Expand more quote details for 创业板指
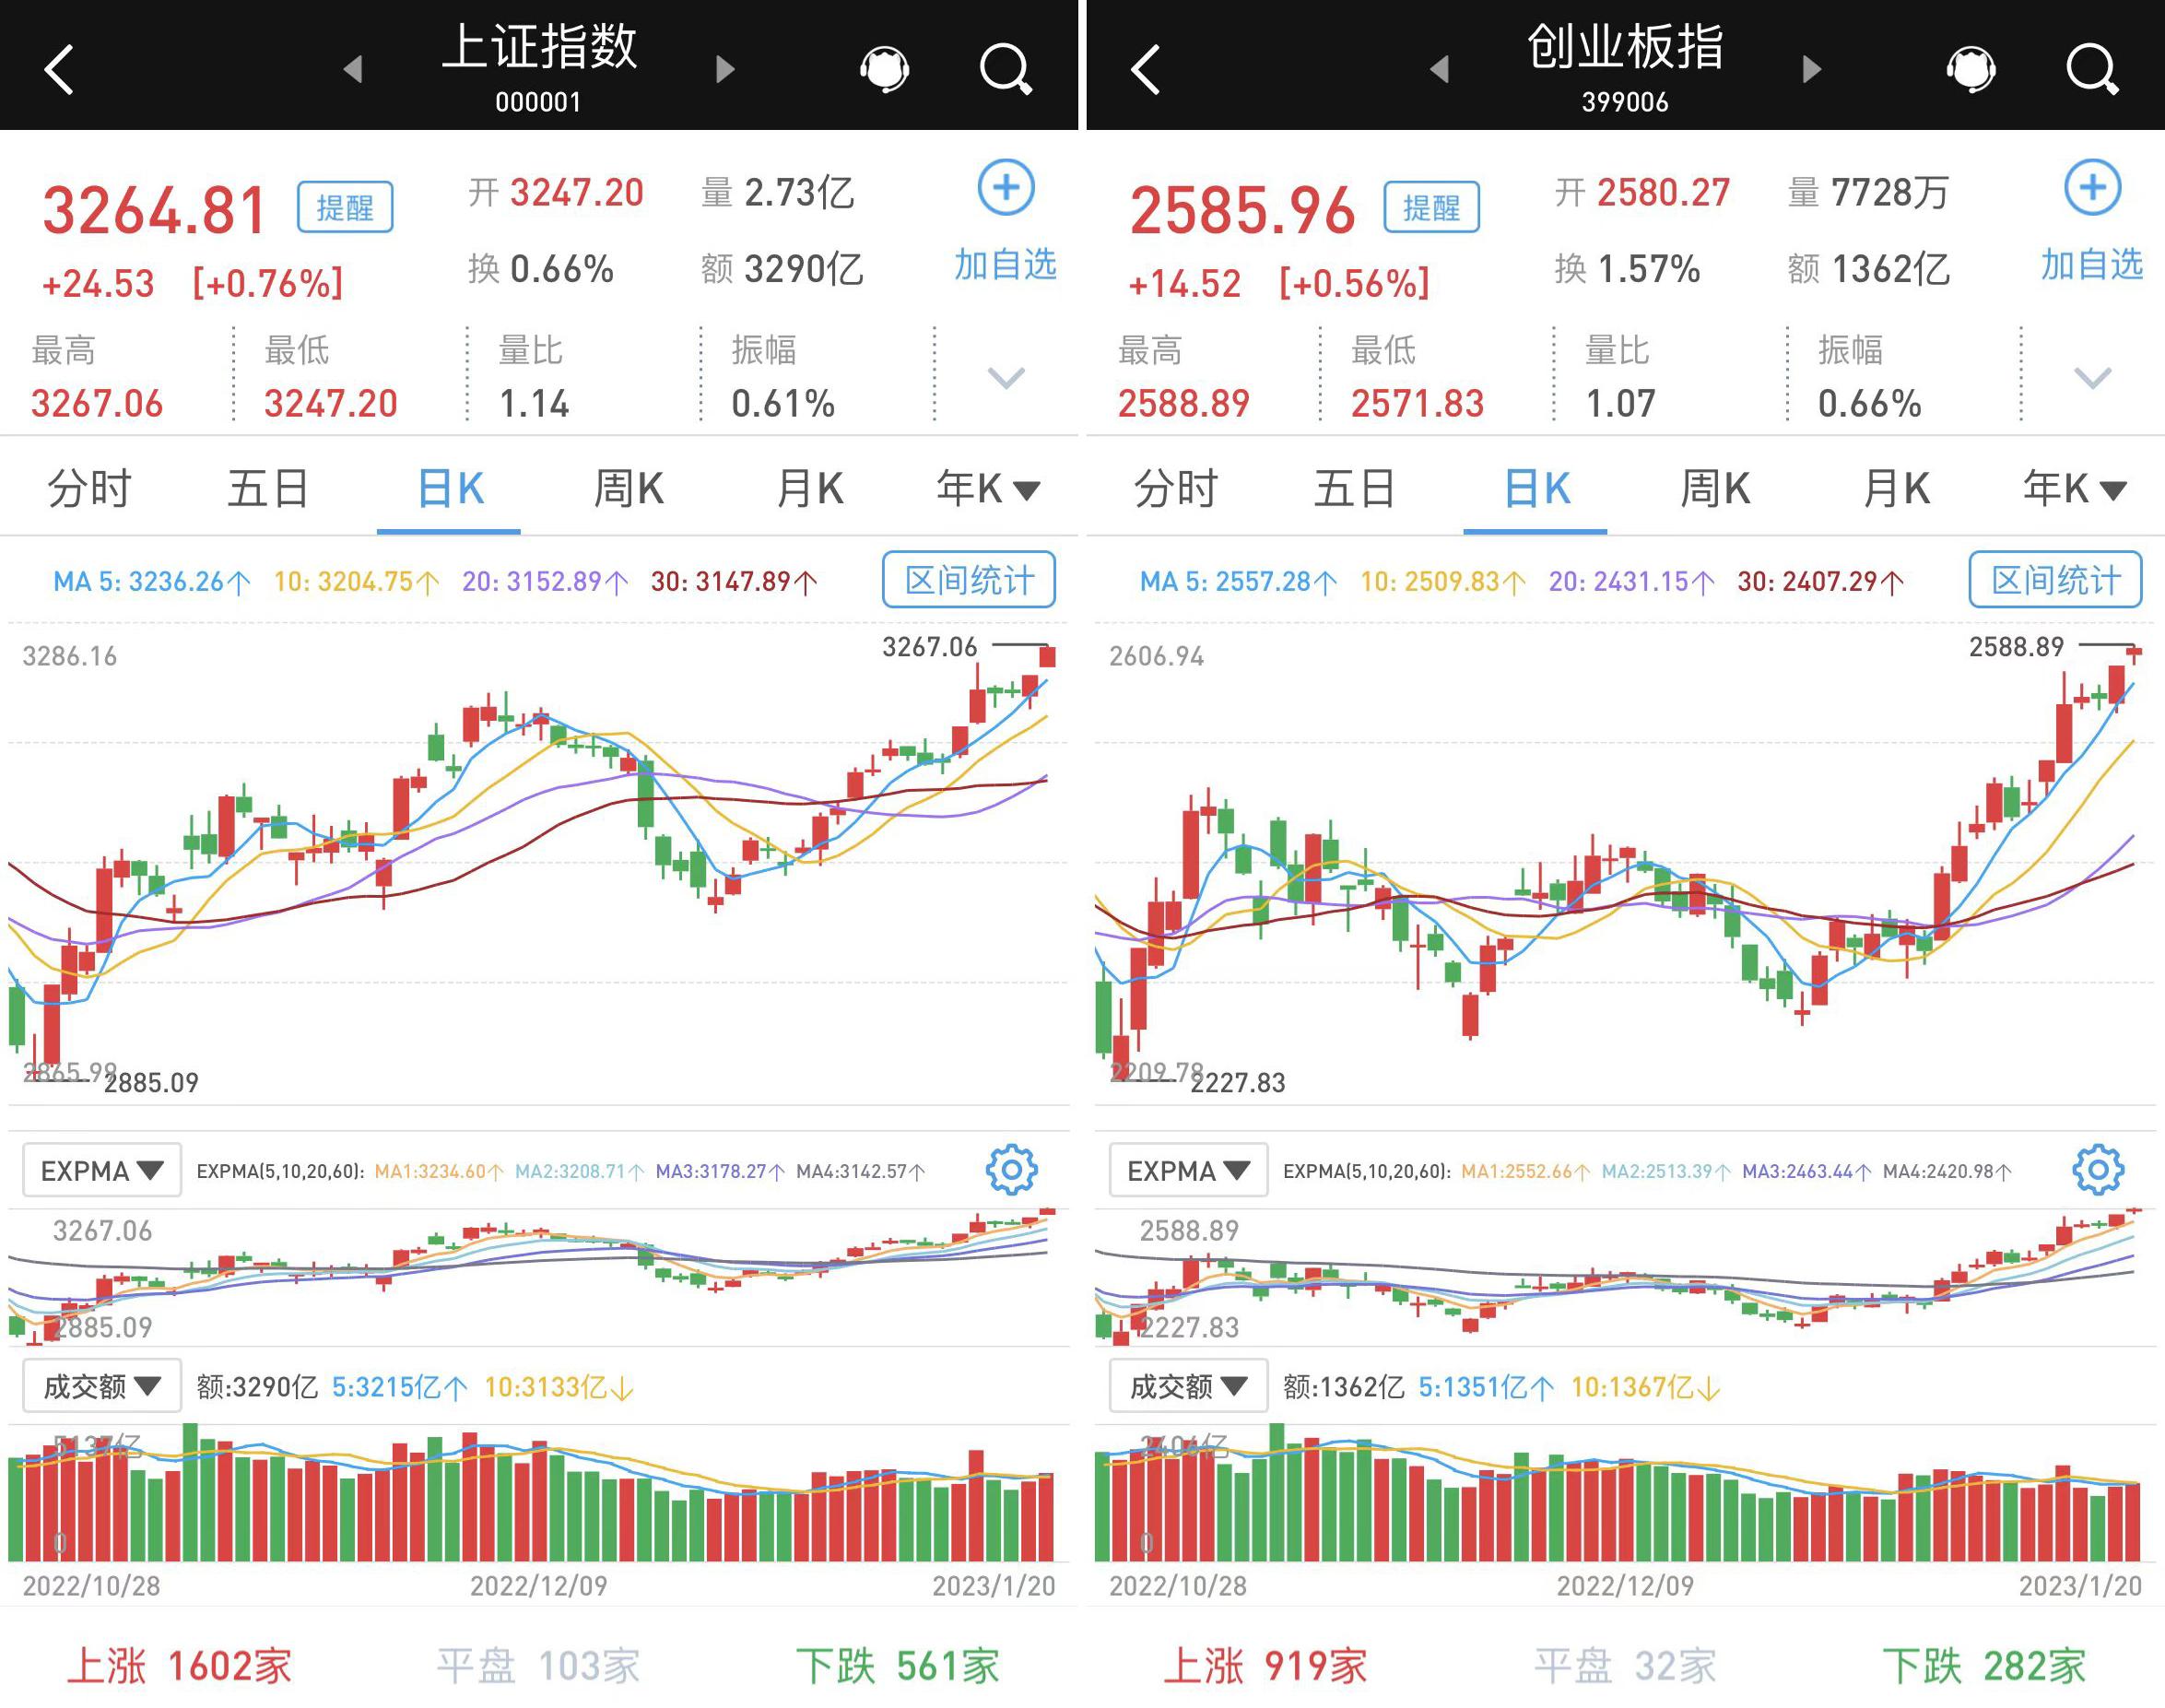The height and width of the screenshot is (1708, 2165). (2093, 378)
